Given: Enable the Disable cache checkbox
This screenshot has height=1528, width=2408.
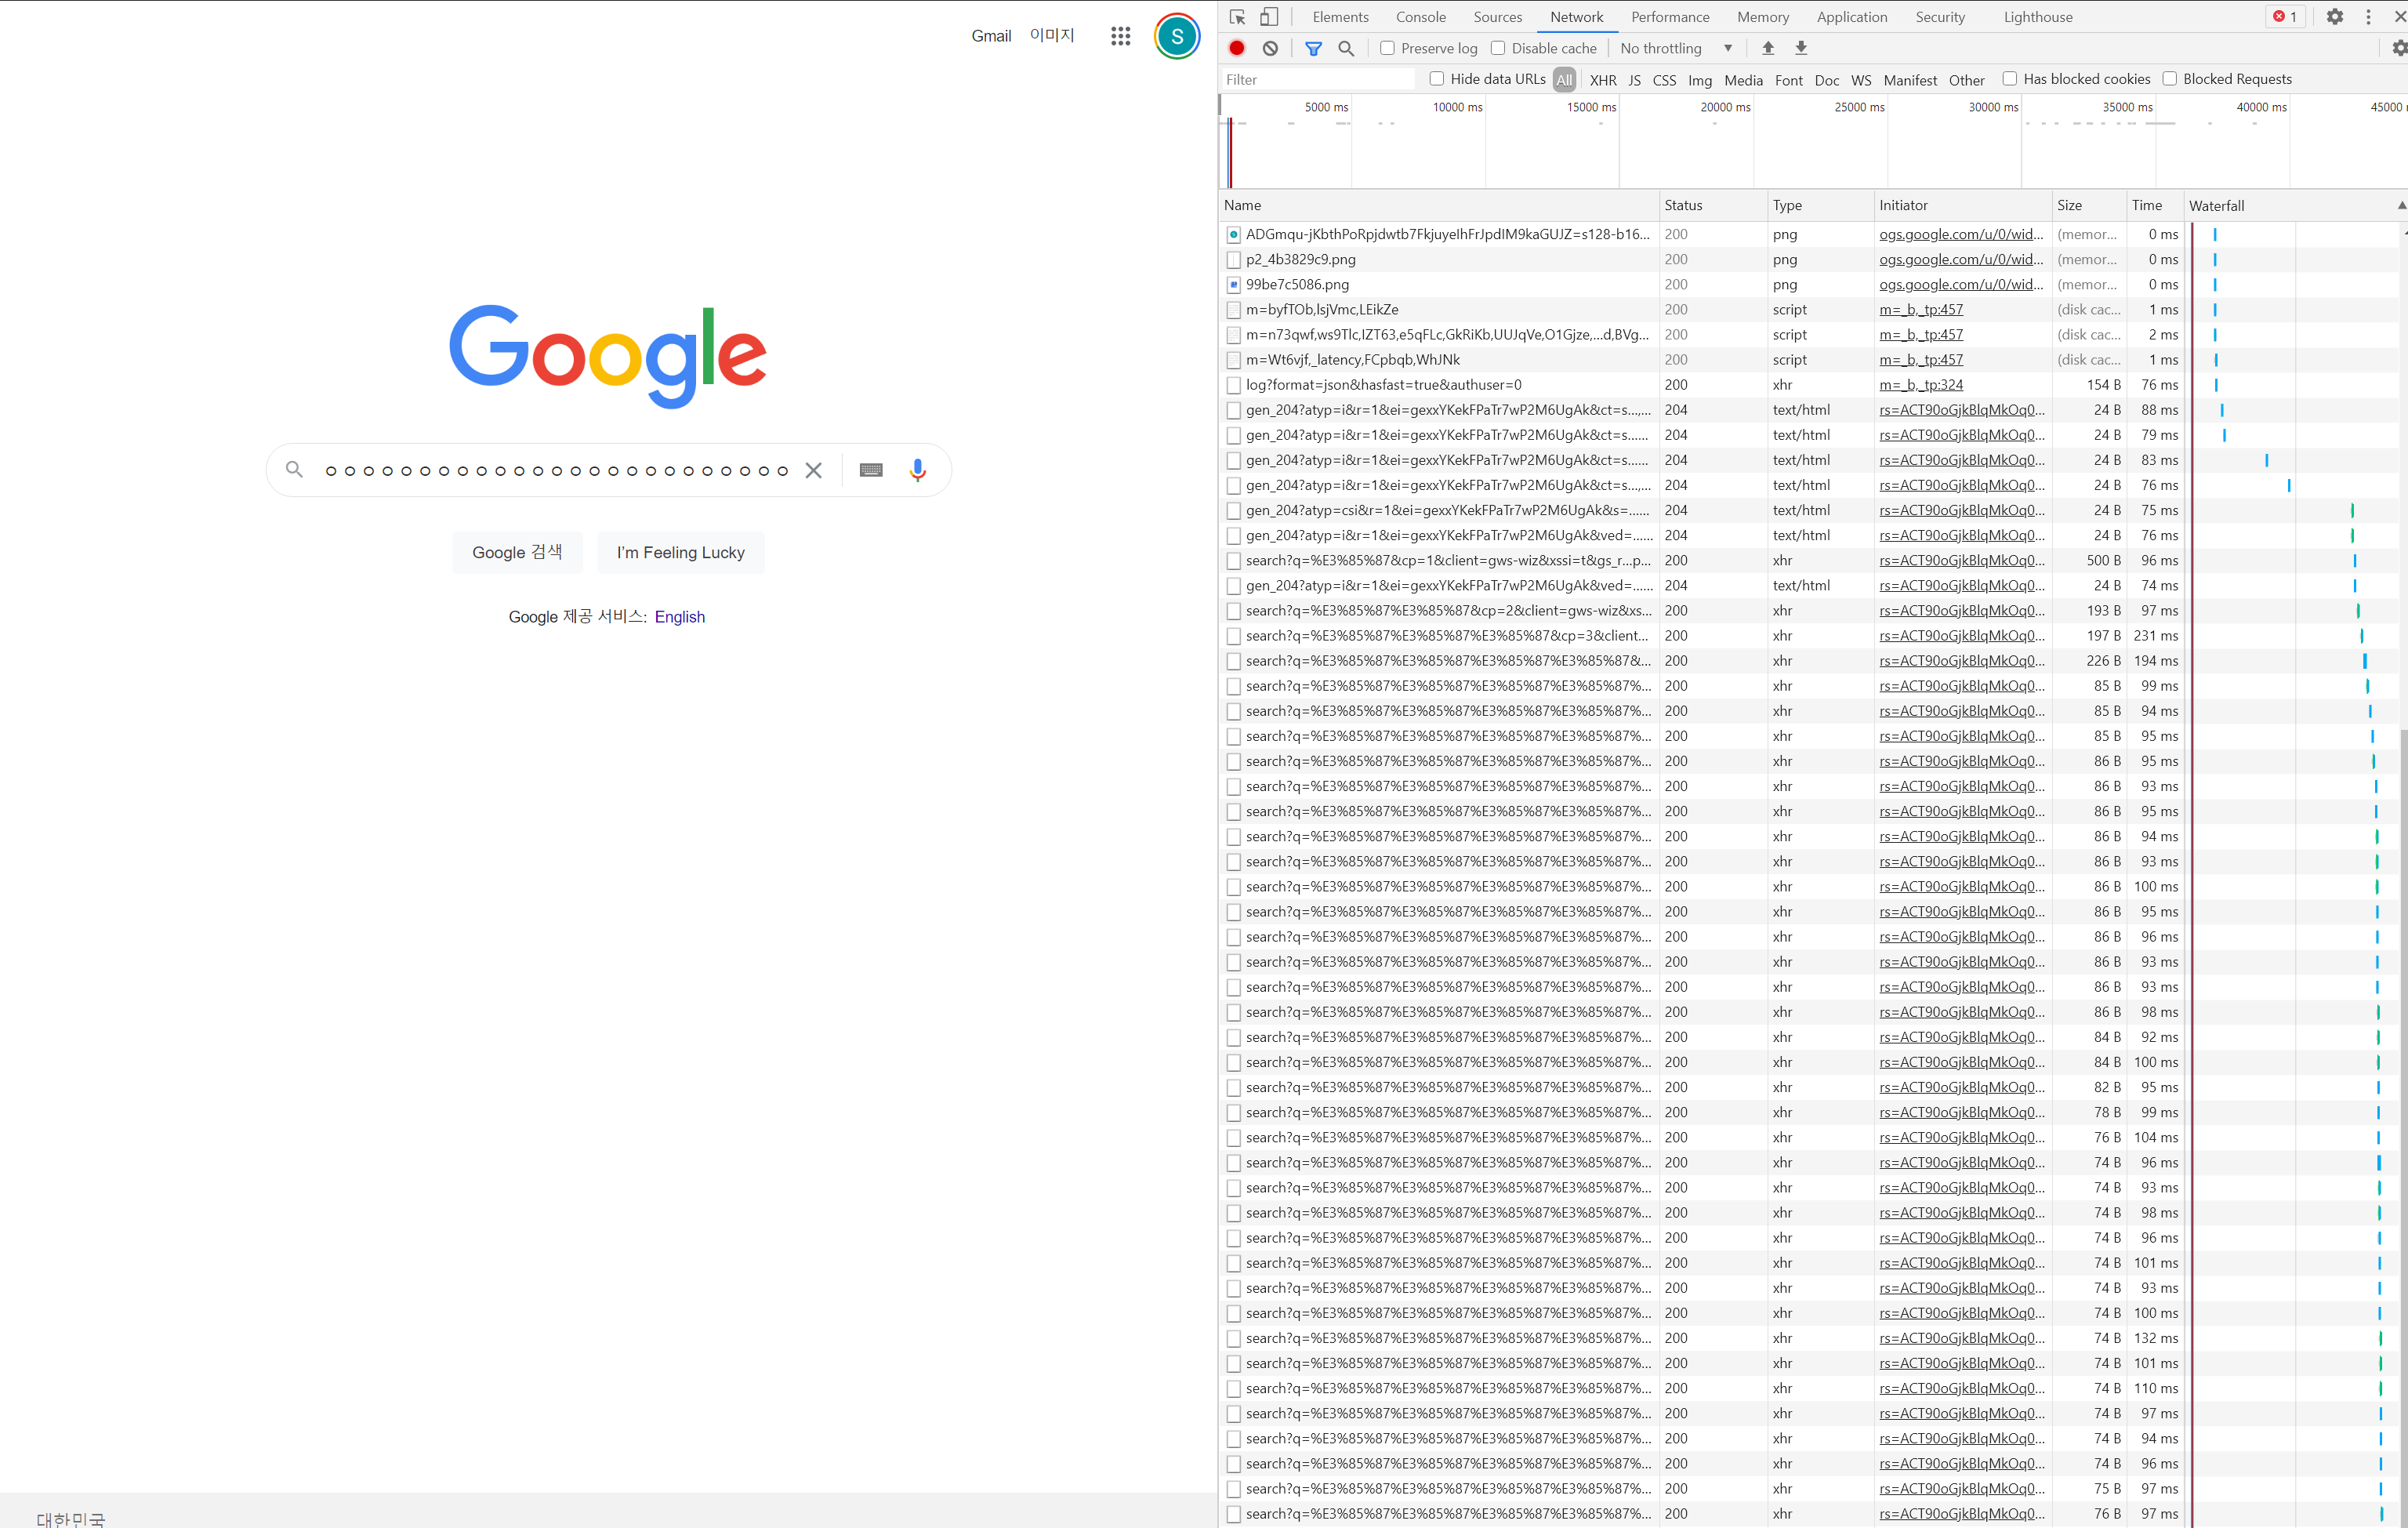Looking at the screenshot, I should pos(1498,48).
